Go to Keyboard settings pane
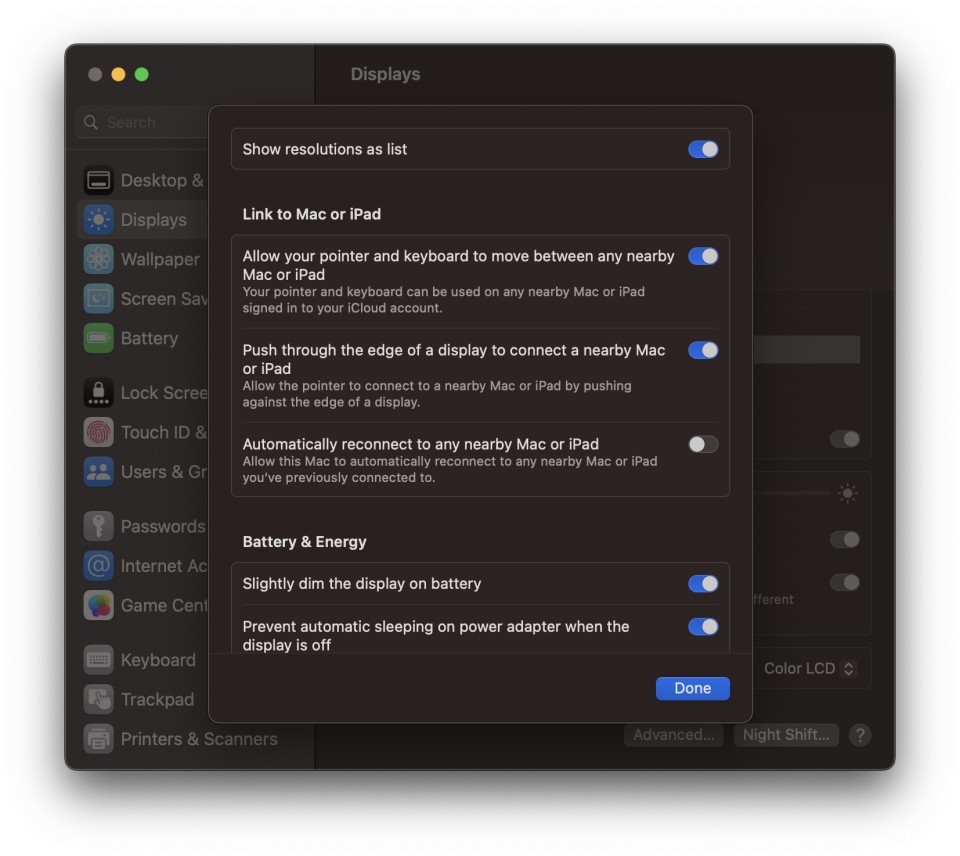Viewport: 960px width, 856px height. tap(158, 660)
